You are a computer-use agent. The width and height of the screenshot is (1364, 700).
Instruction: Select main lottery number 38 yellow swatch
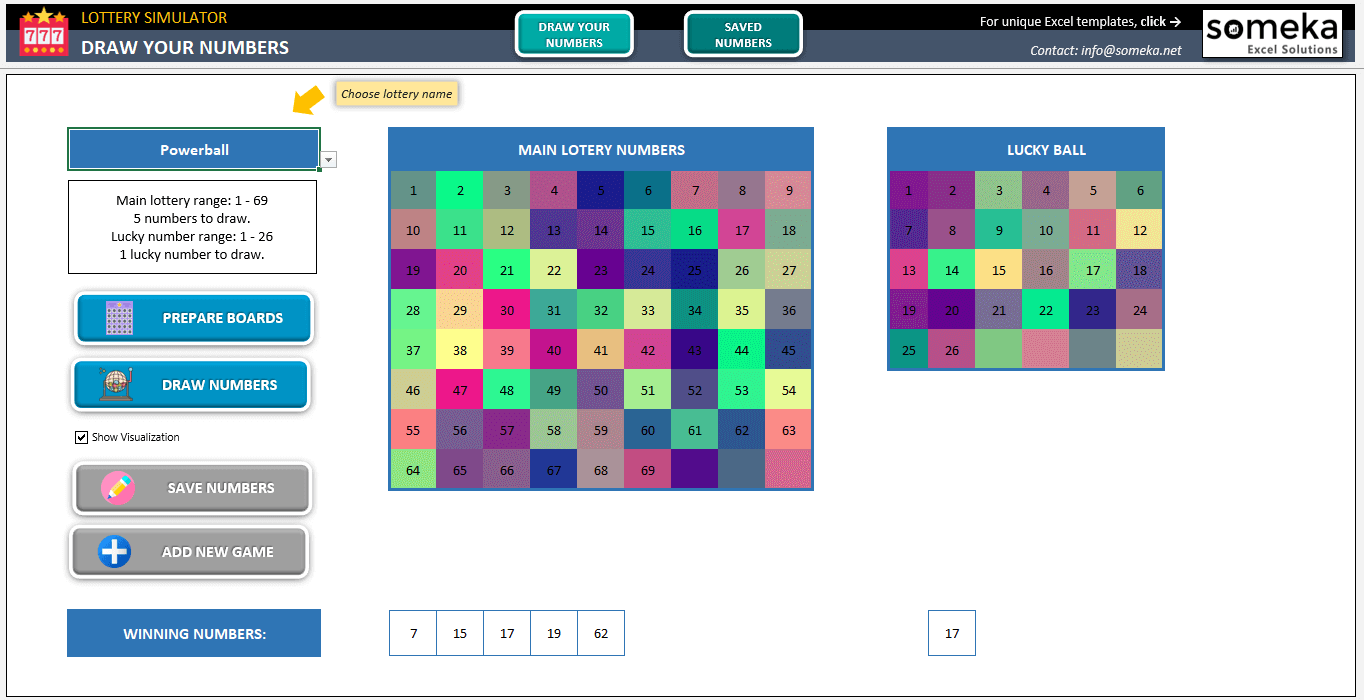click(460, 350)
